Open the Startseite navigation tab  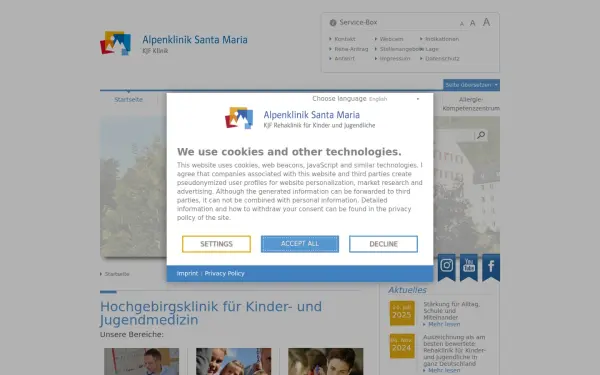point(129,99)
